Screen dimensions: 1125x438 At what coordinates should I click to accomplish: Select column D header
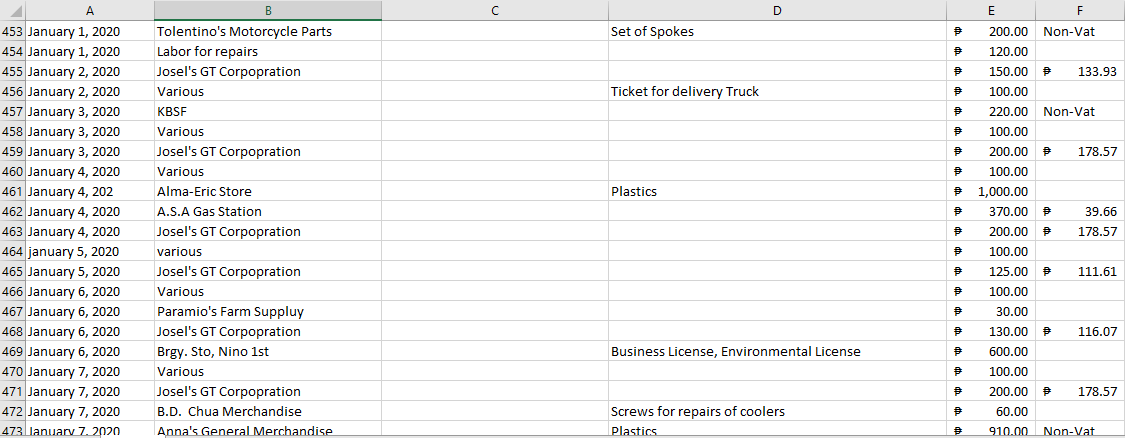click(x=777, y=11)
